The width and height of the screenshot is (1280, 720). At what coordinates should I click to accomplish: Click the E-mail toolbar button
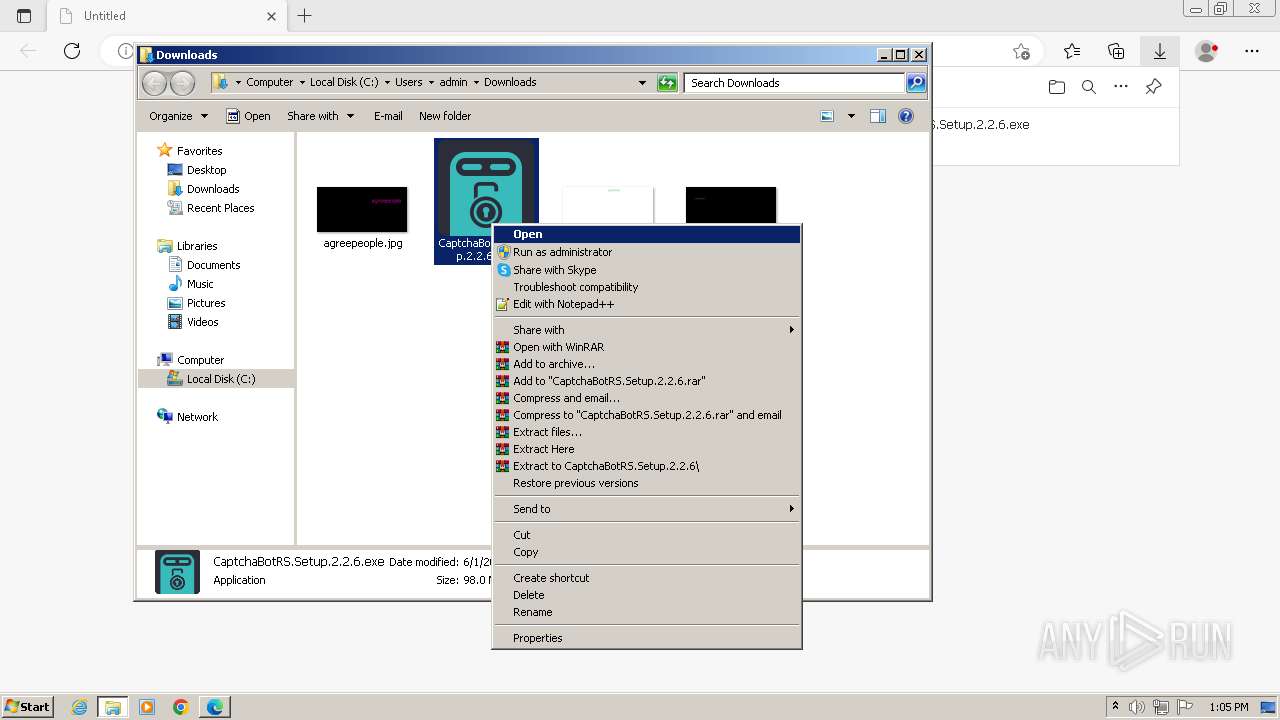[x=388, y=116]
